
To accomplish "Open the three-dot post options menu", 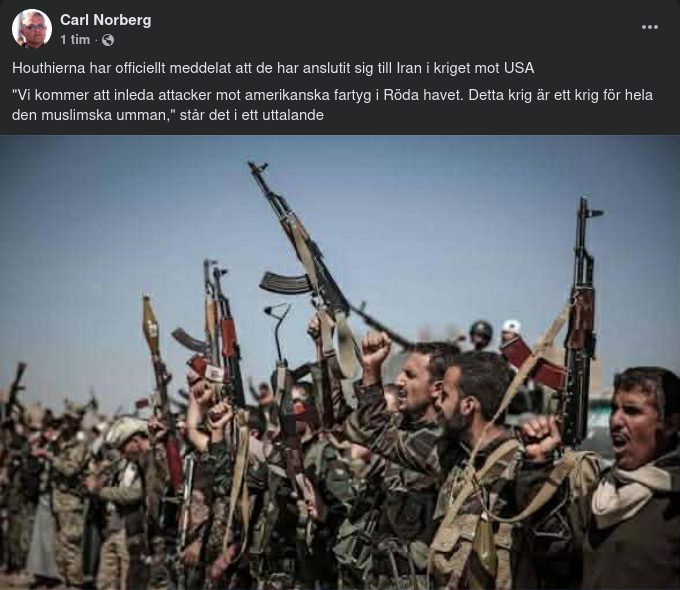I will pos(650,27).
